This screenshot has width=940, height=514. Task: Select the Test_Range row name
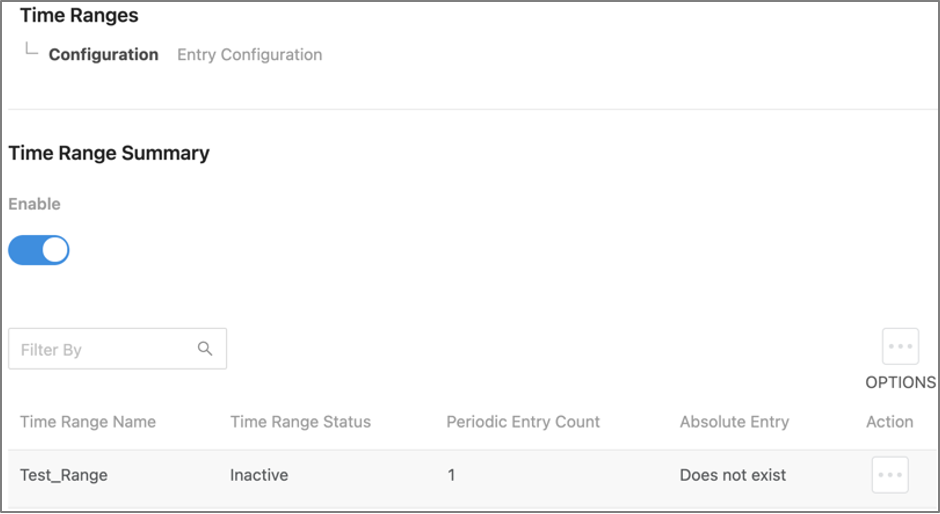click(64, 475)
